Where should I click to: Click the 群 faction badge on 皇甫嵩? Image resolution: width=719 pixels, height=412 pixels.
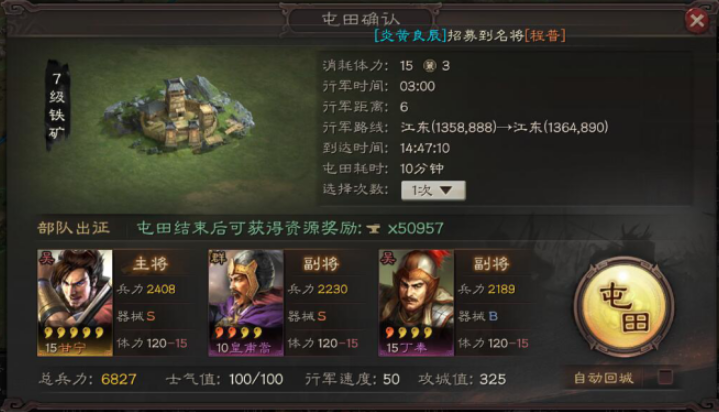(217, 258)
